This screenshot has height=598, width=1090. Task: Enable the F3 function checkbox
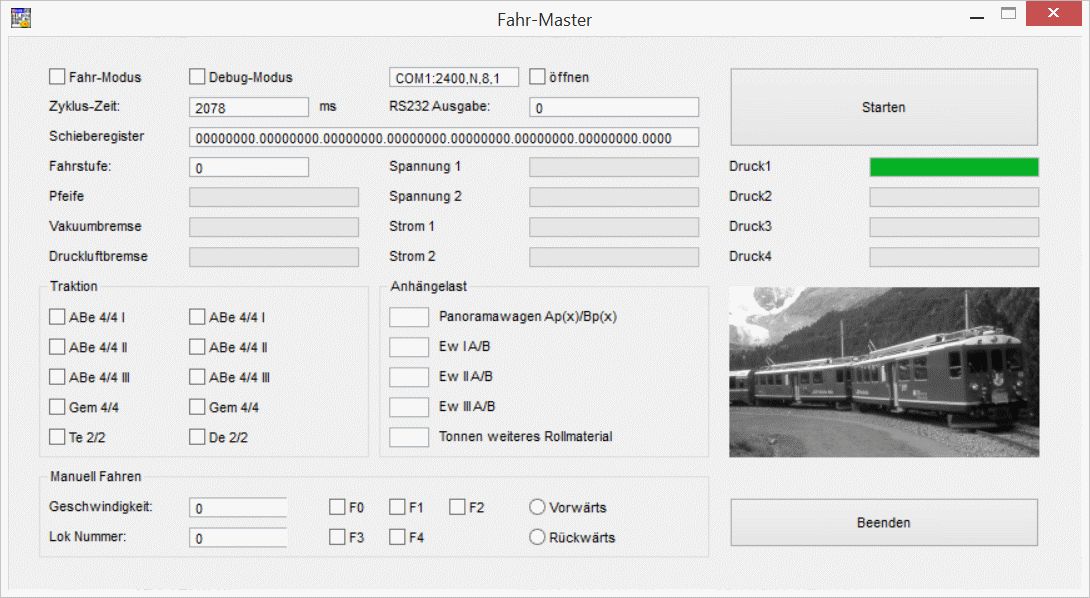(x=337, y=537)
